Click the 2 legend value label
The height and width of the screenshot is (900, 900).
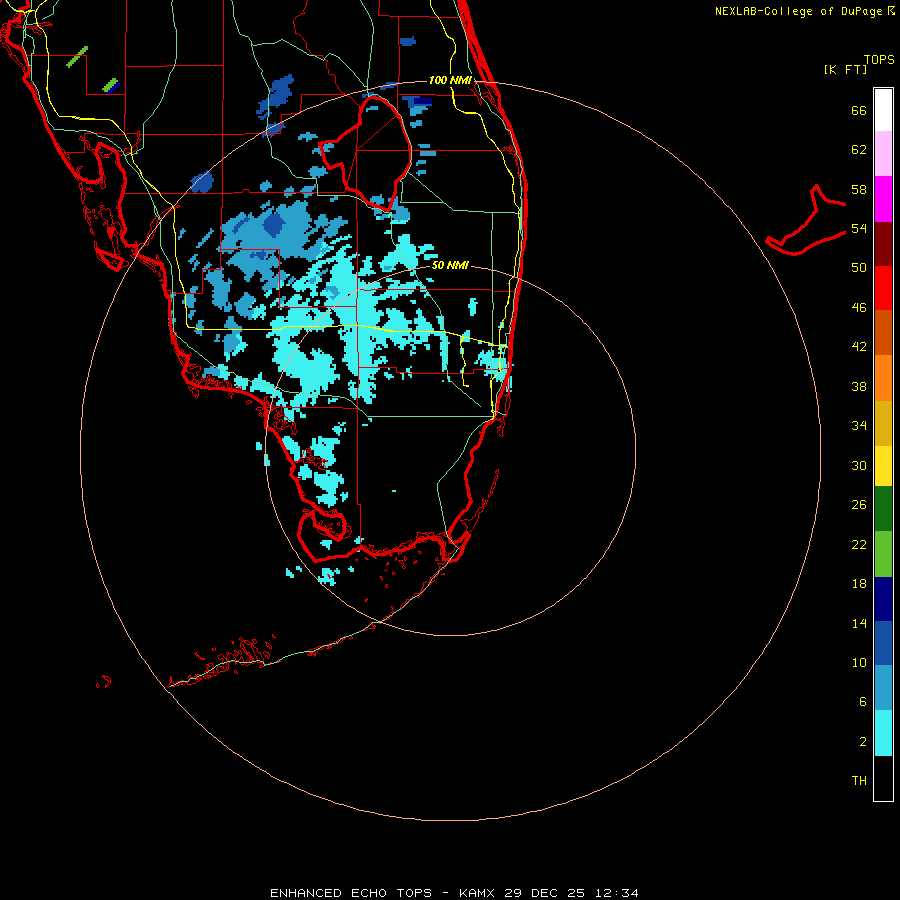(863, 742)
